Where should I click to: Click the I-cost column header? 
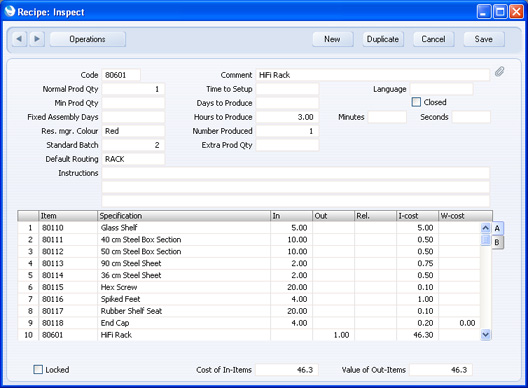tap(418, 216)
